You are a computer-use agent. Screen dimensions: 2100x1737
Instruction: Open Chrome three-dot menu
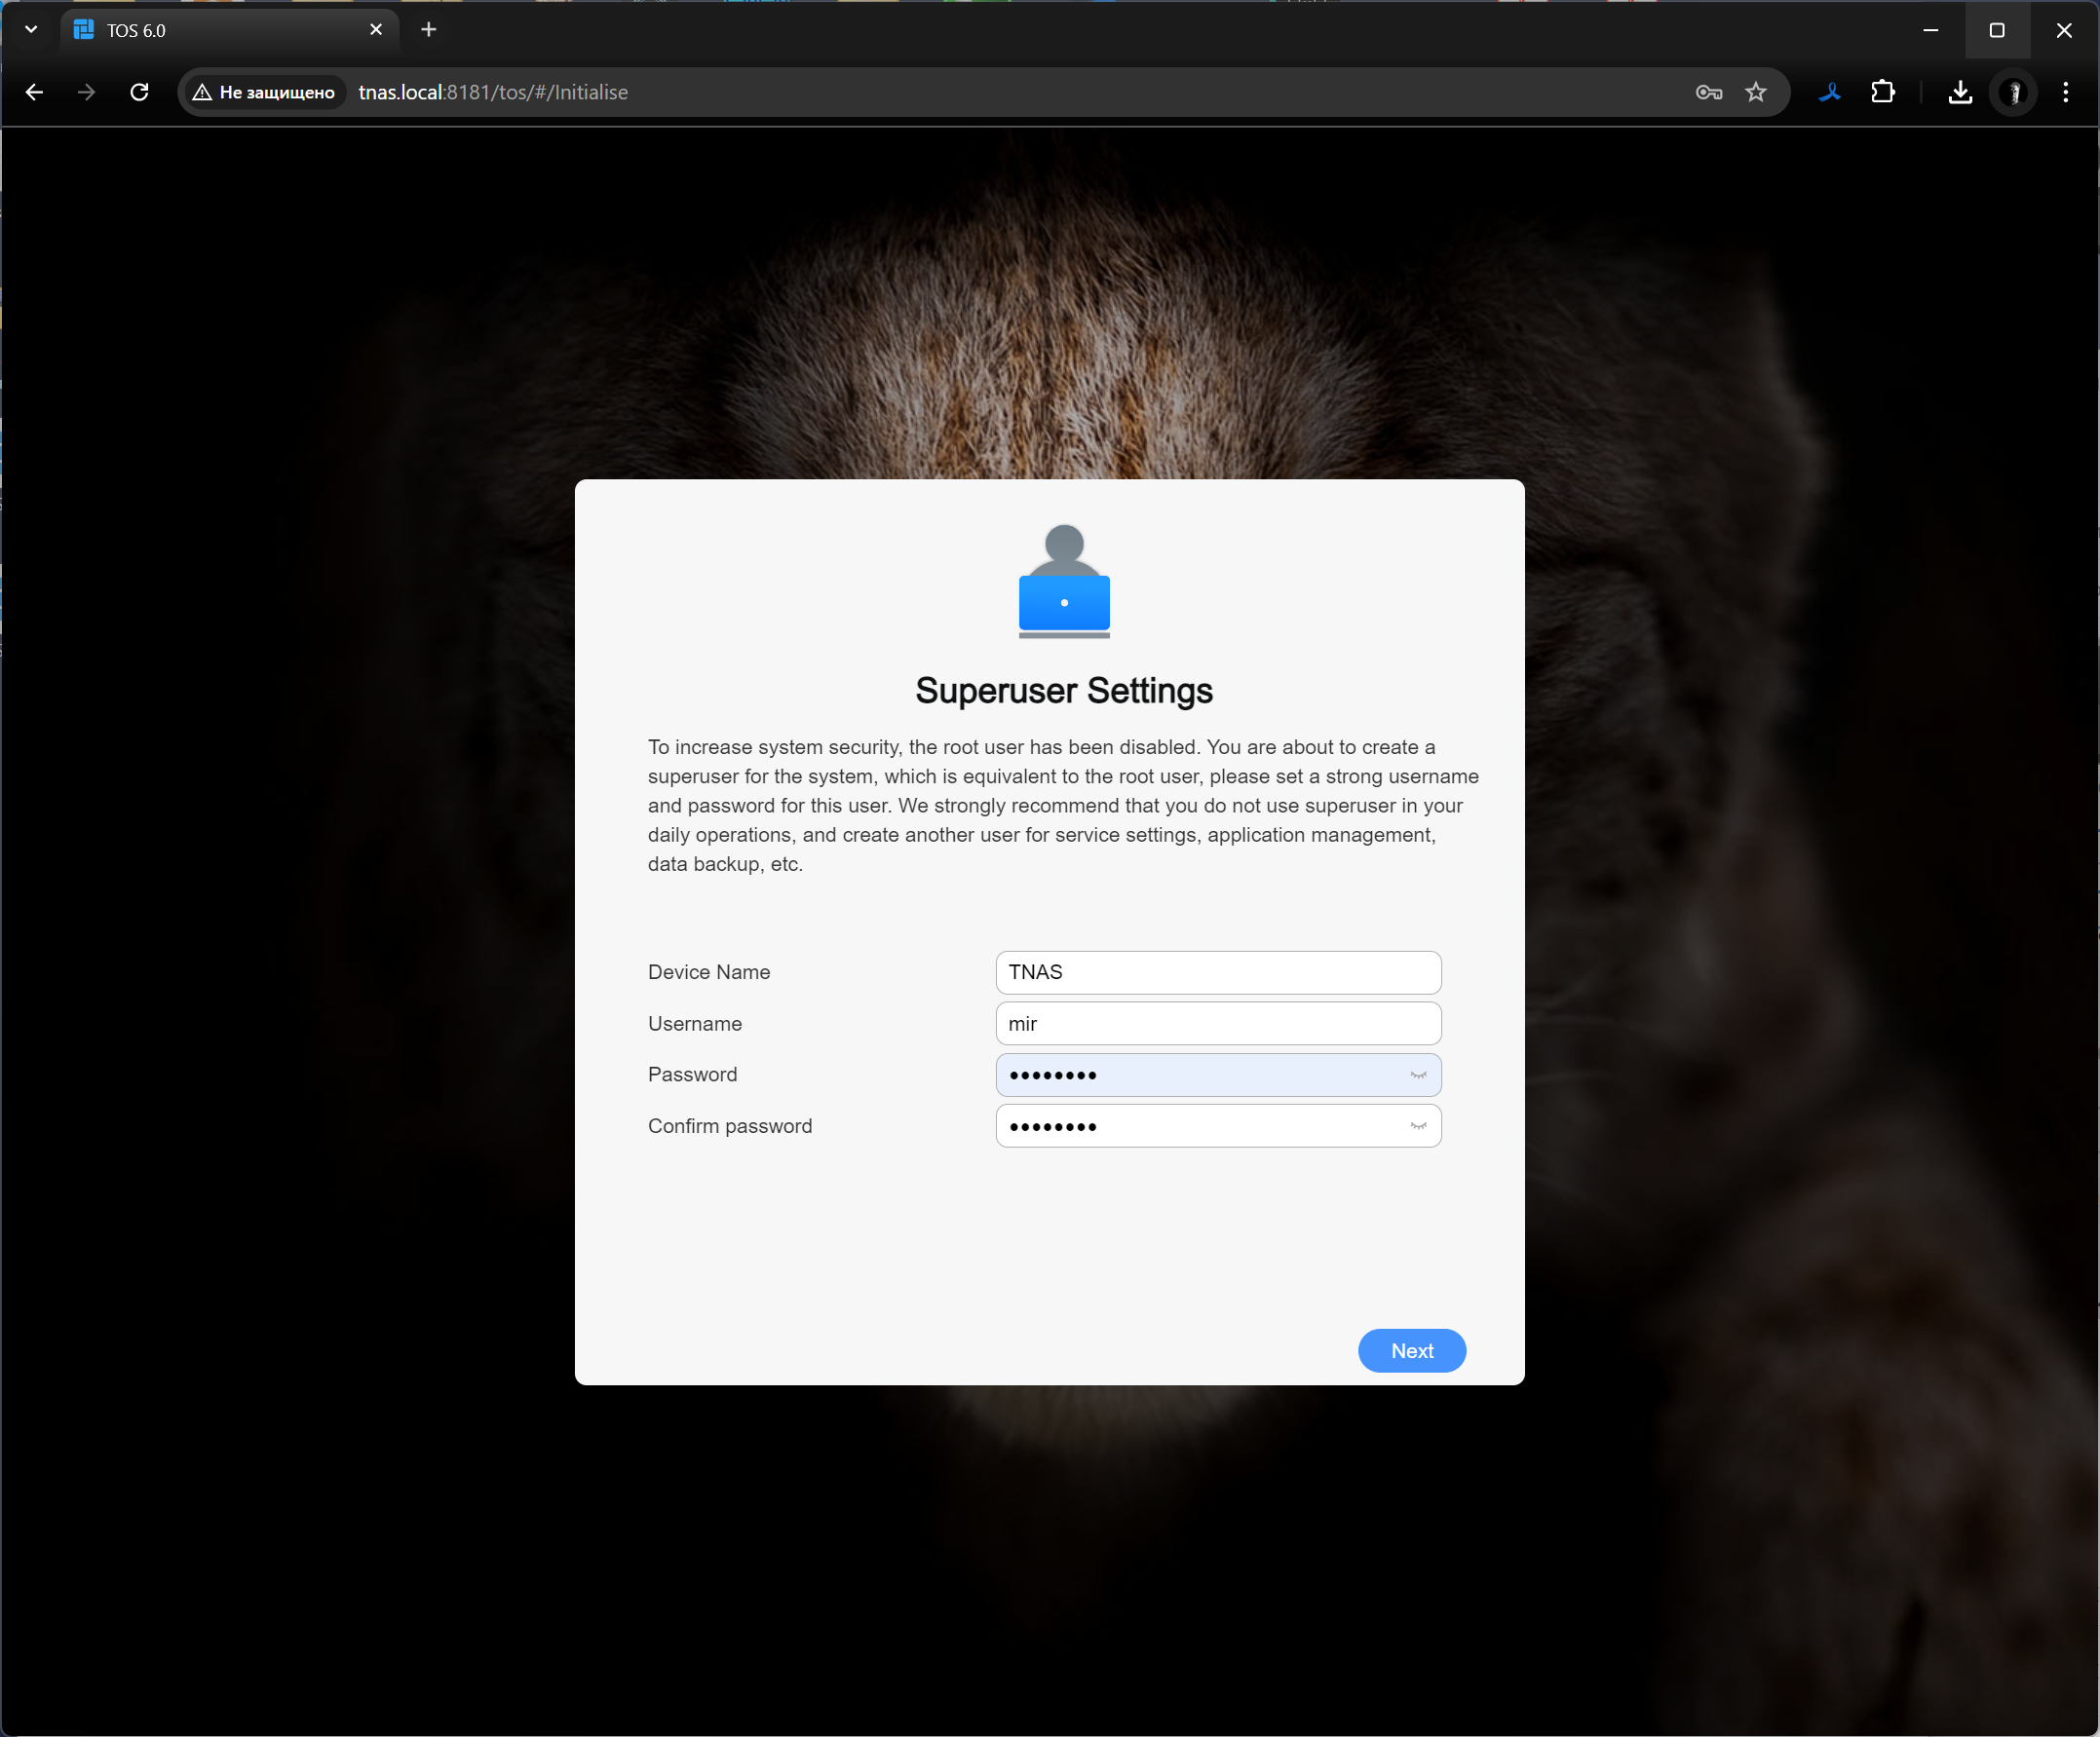pyautogui.click(x=2065, y=92)
